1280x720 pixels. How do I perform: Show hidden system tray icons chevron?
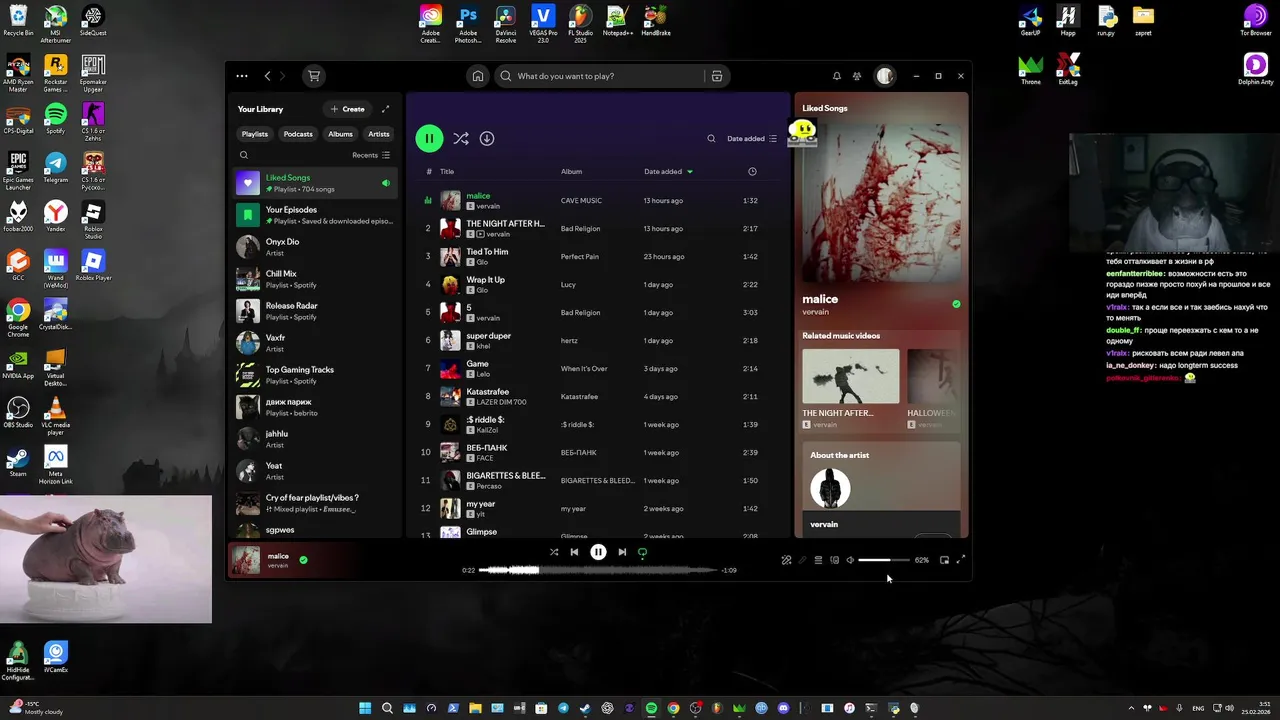click(1132, 708)
